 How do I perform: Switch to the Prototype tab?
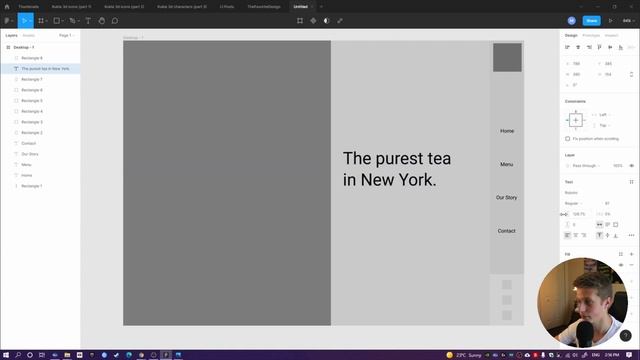click(x=591, y=36)
